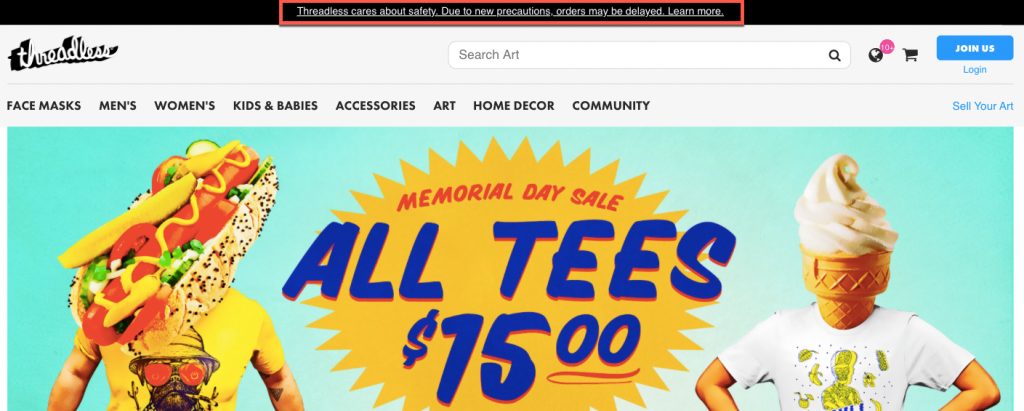Open the COMMUNITY menu
The image size is (1024, 411).
point(611,106)
